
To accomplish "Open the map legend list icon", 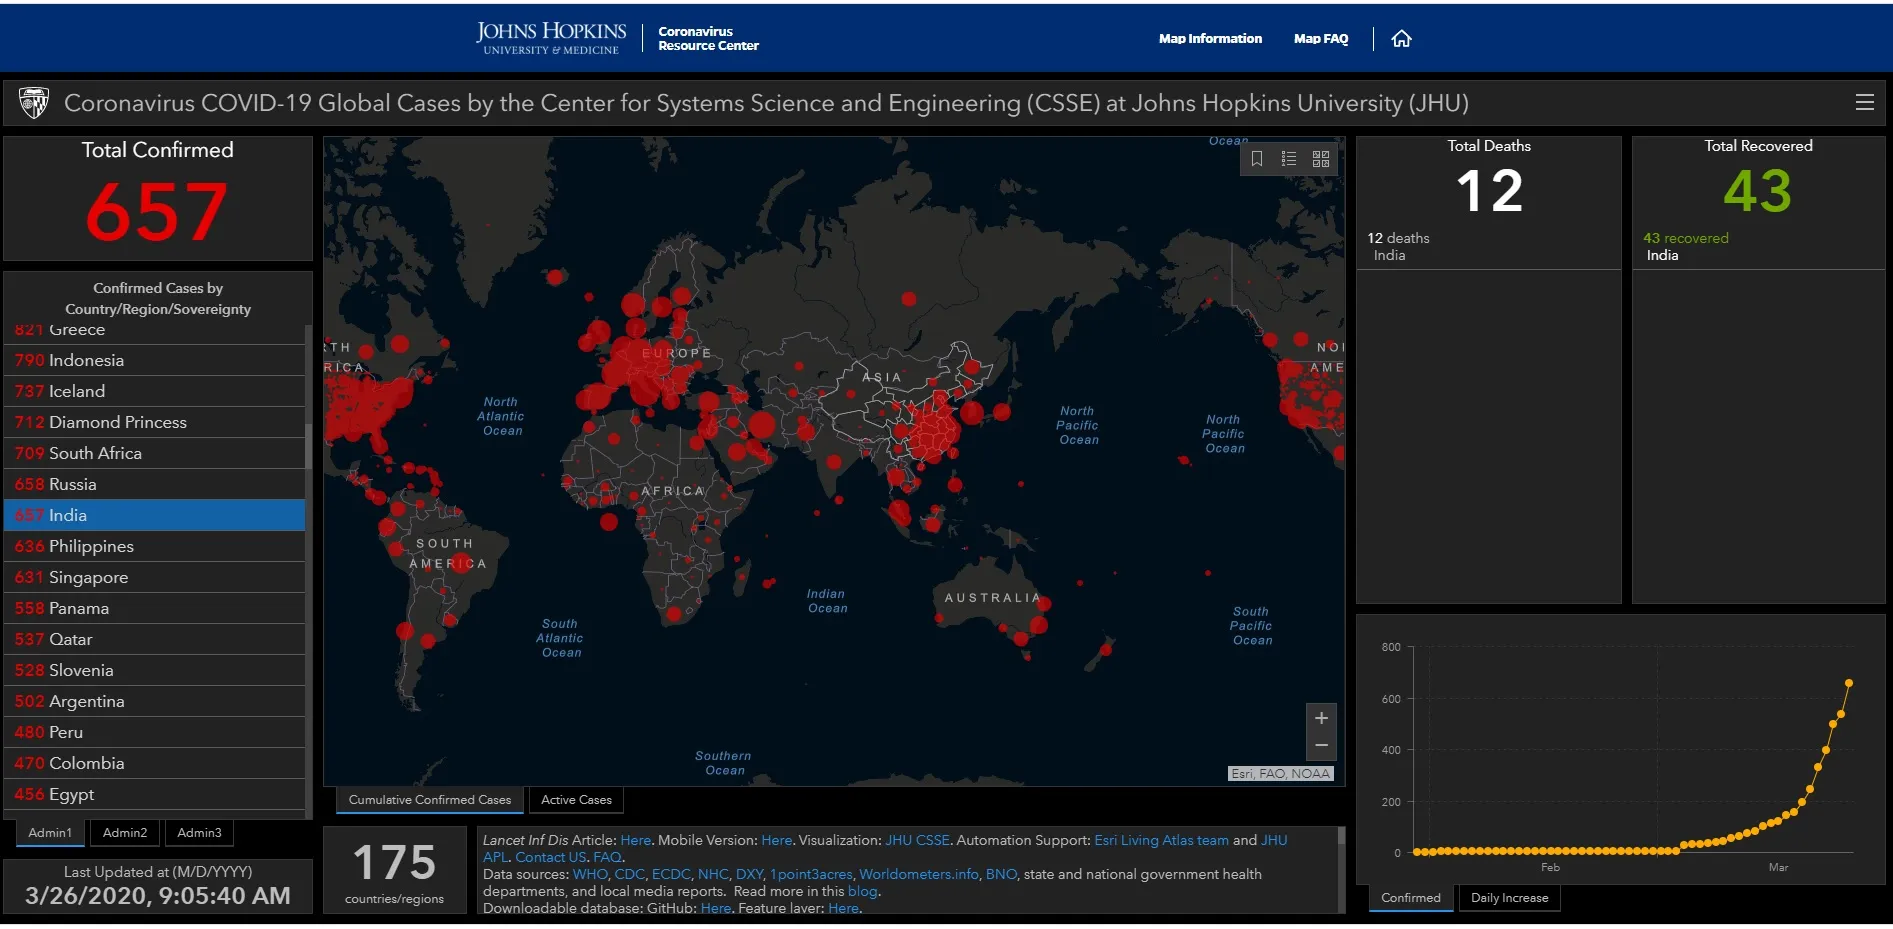I will [1289, 159].
